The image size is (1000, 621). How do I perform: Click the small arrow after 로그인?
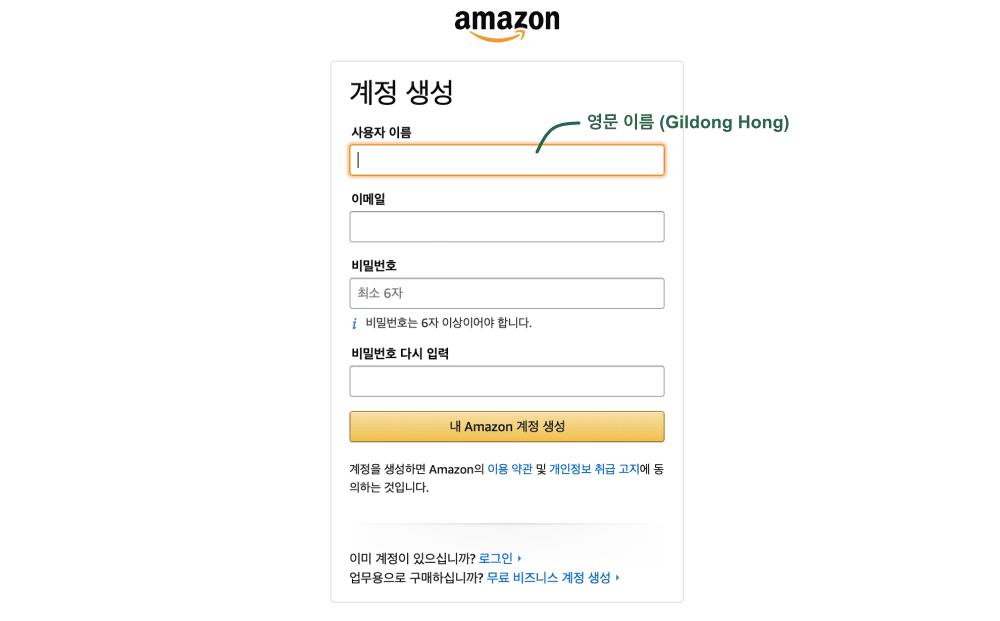pyautogui.click(x=520, y=559)
